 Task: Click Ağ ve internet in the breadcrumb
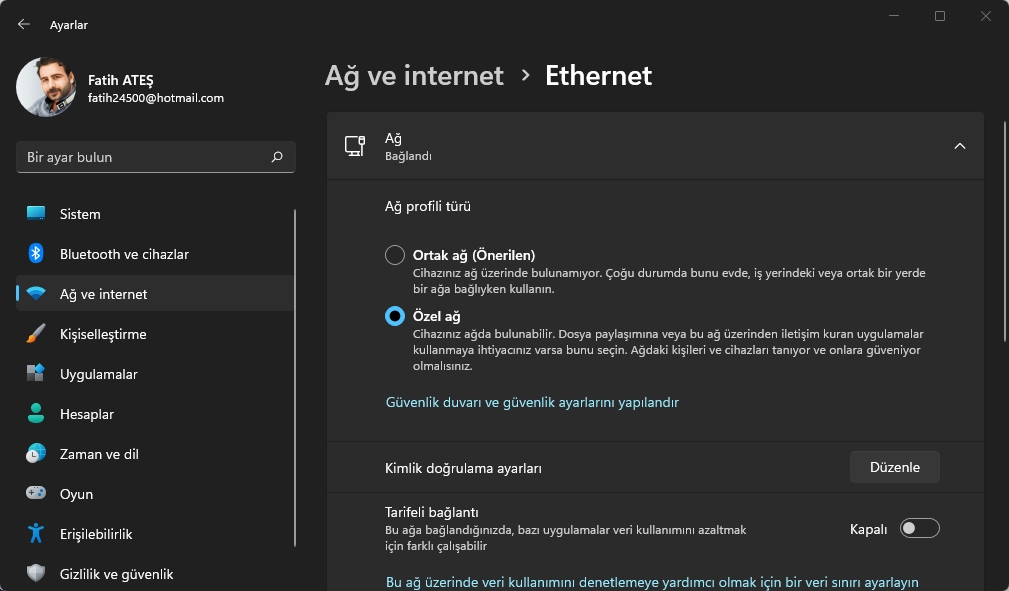pyautogui.click(x=415, y=75)
